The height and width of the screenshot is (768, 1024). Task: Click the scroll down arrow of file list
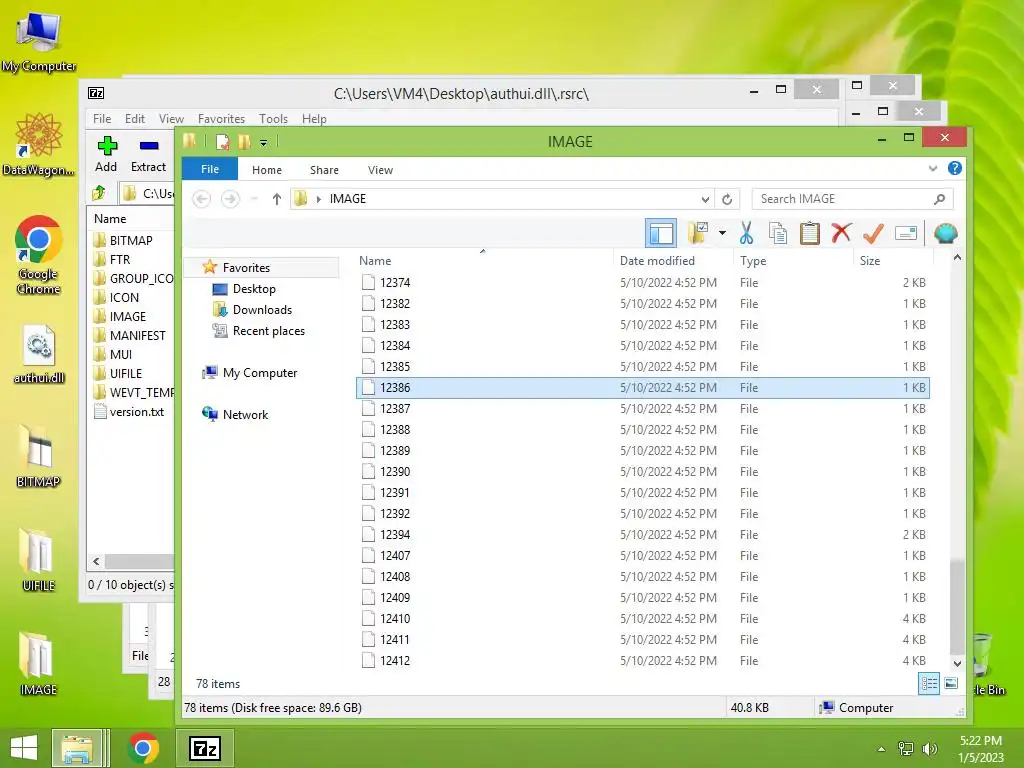click(957, 664)
